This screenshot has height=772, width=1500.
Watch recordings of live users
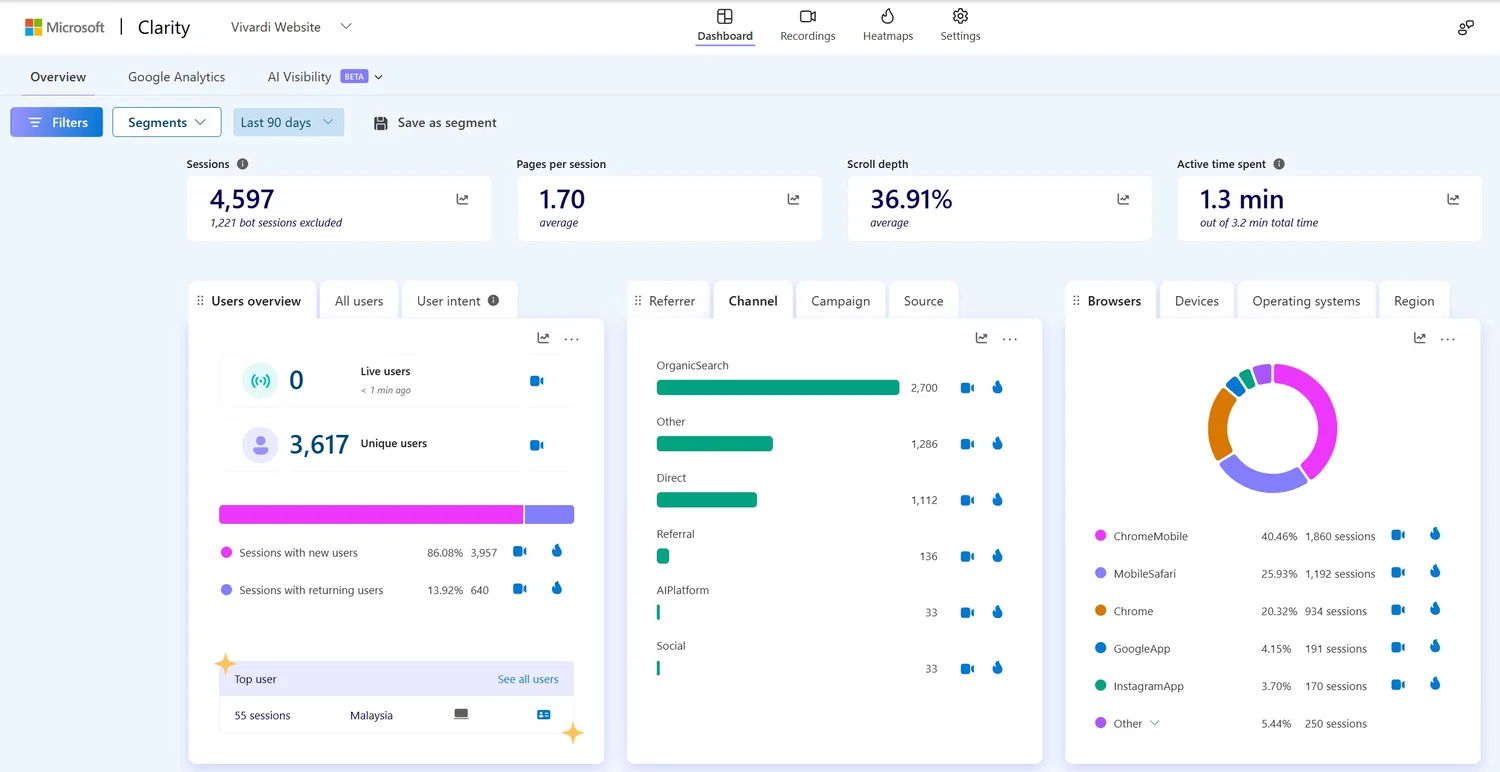[x=537, y=381]
